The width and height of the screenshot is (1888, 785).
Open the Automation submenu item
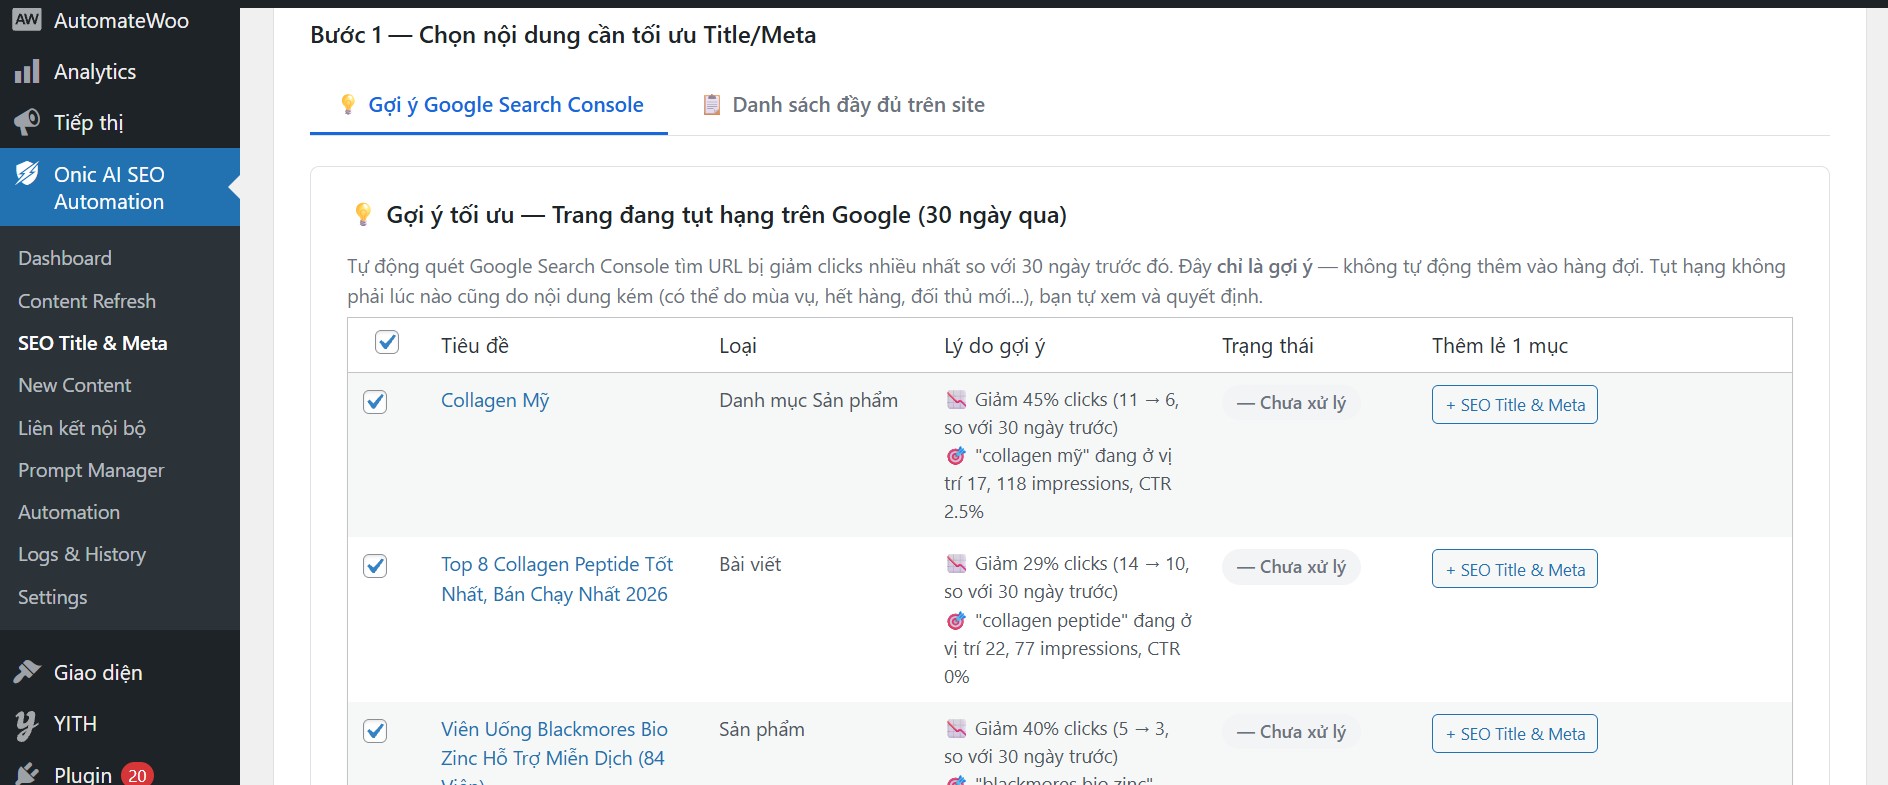pos(69,512)
